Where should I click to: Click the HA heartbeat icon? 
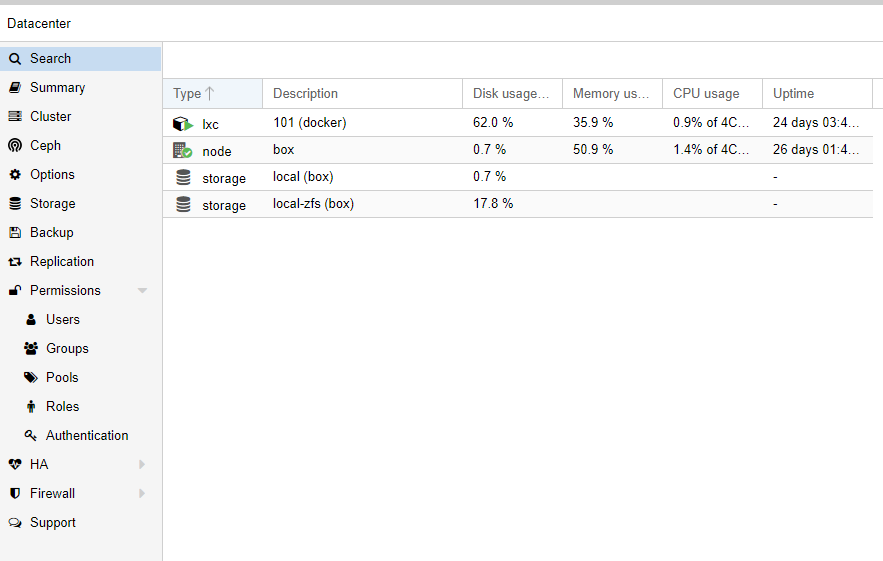pos(15,465)
